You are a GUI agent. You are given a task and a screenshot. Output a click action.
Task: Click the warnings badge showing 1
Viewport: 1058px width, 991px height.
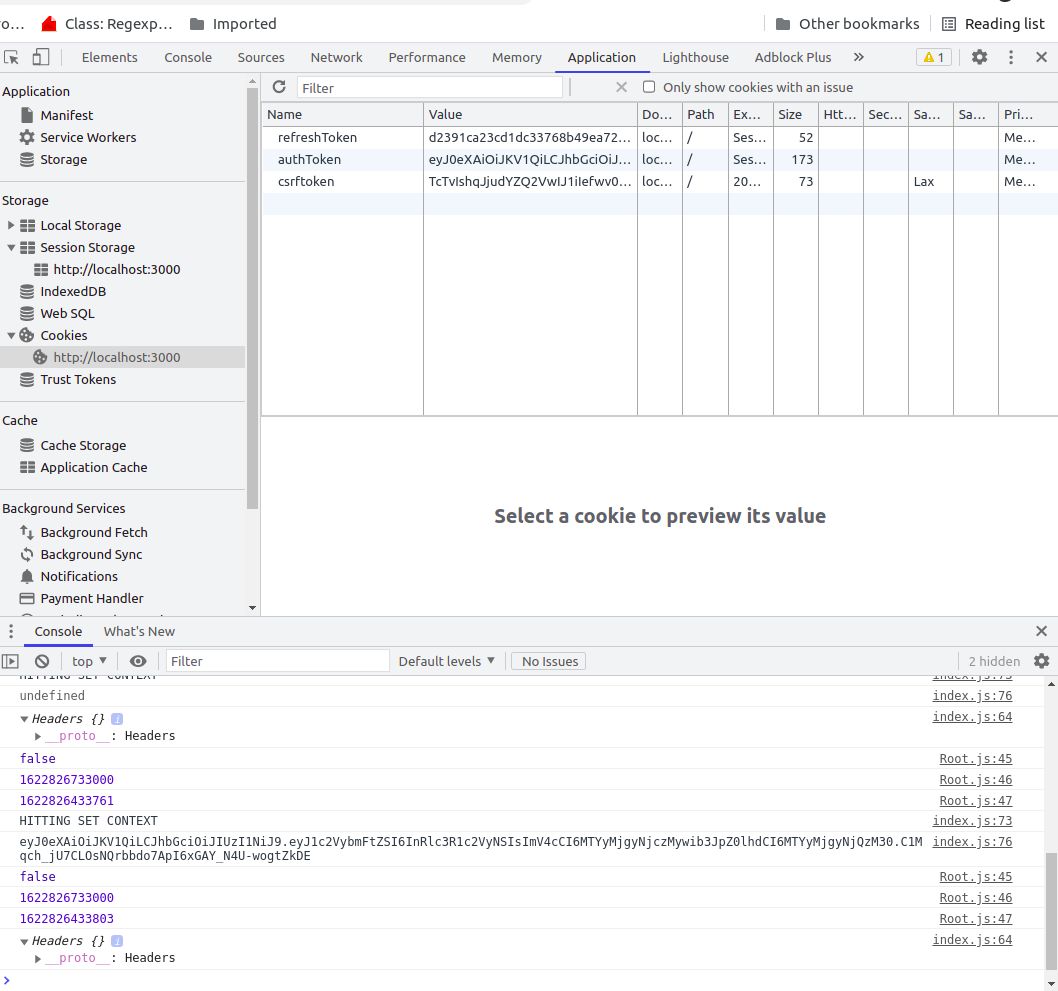coord(934,57)
